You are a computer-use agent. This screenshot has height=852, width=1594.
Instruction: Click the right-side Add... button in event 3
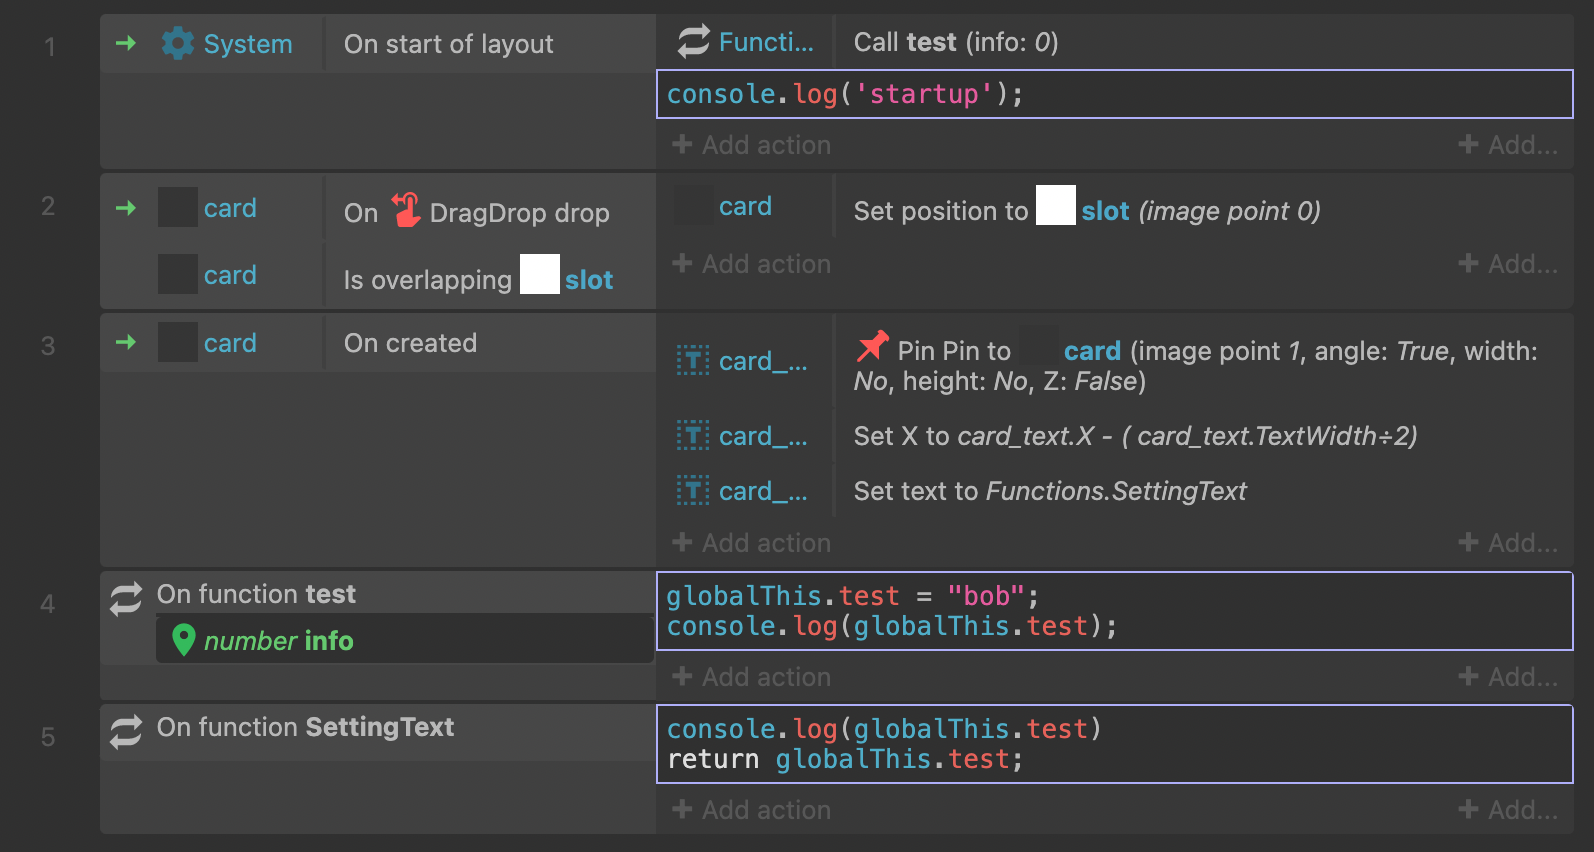point(1508,543)
